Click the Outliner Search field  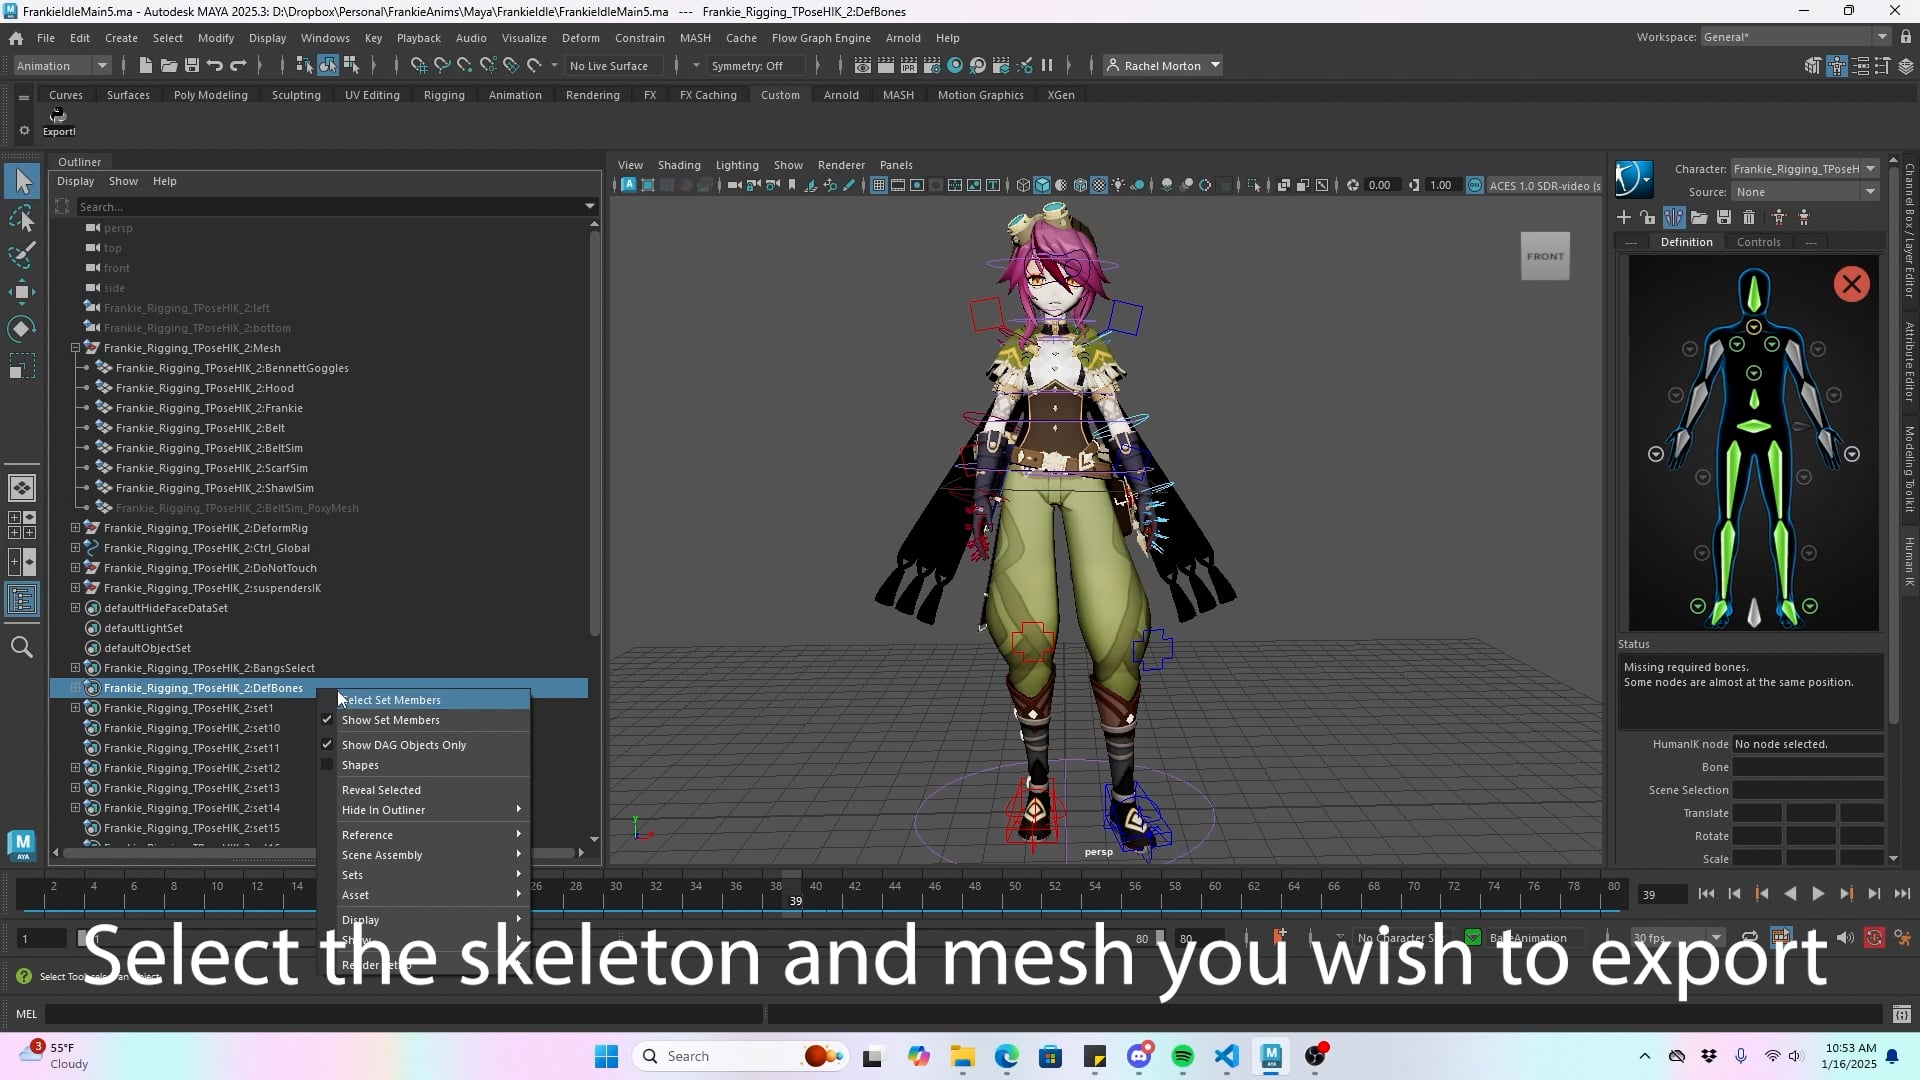pyautogui.click(x=330, y=207)
